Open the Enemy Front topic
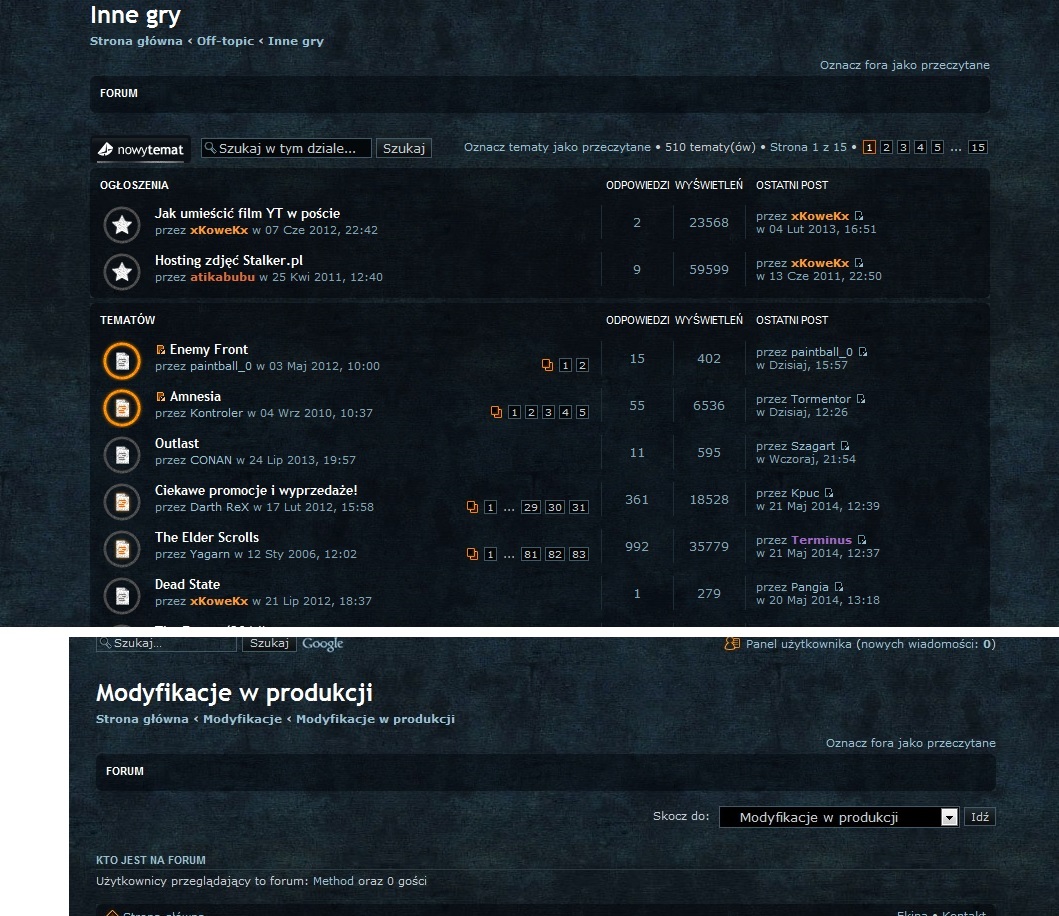The height and width of the screenshot is (916, 1059). pyautogui.click(x=209, y=349)
